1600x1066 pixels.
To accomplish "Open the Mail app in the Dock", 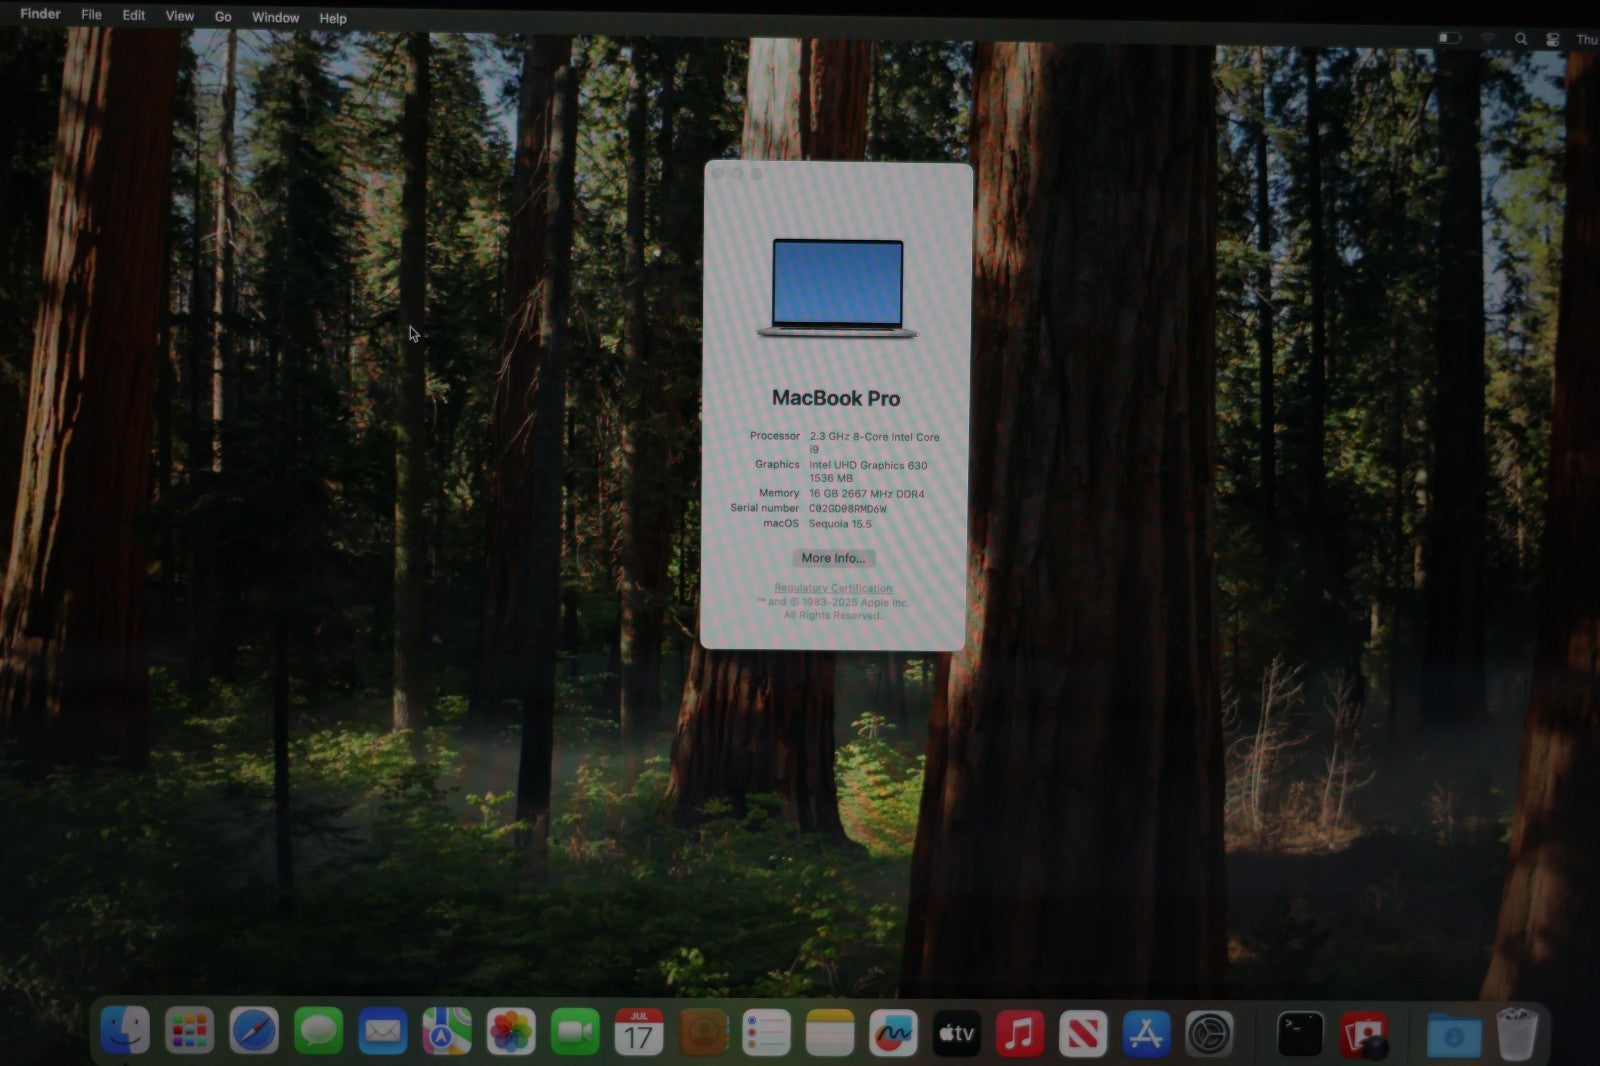I will [383, 1031].
